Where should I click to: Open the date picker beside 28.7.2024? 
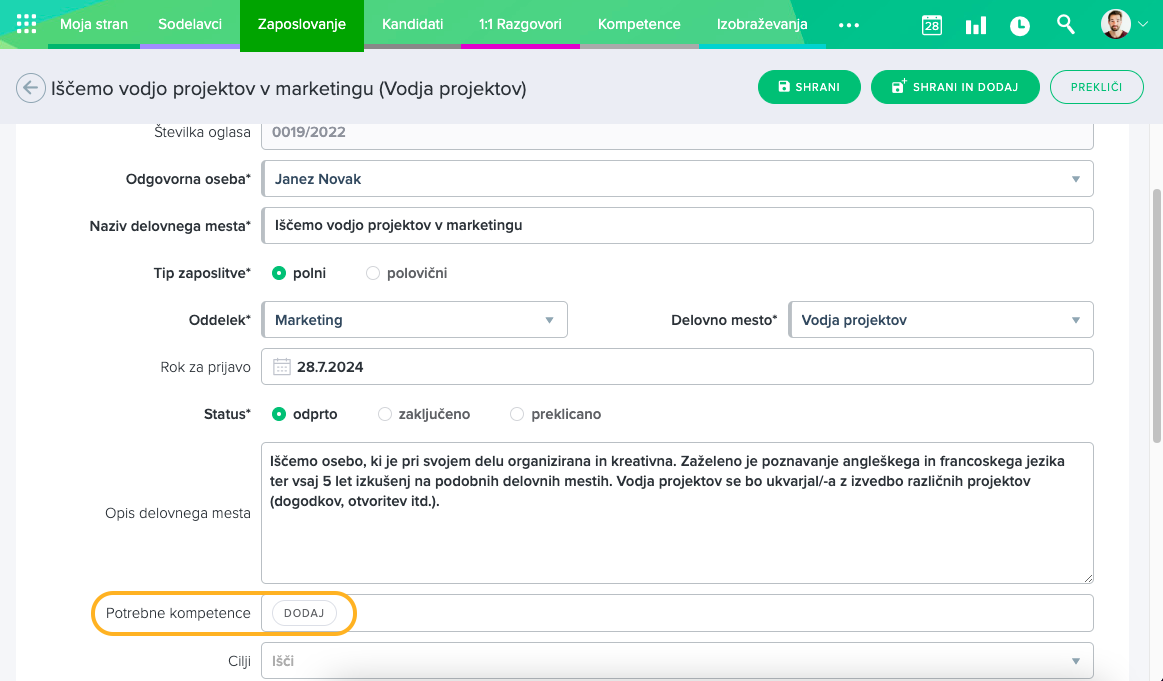281,366
